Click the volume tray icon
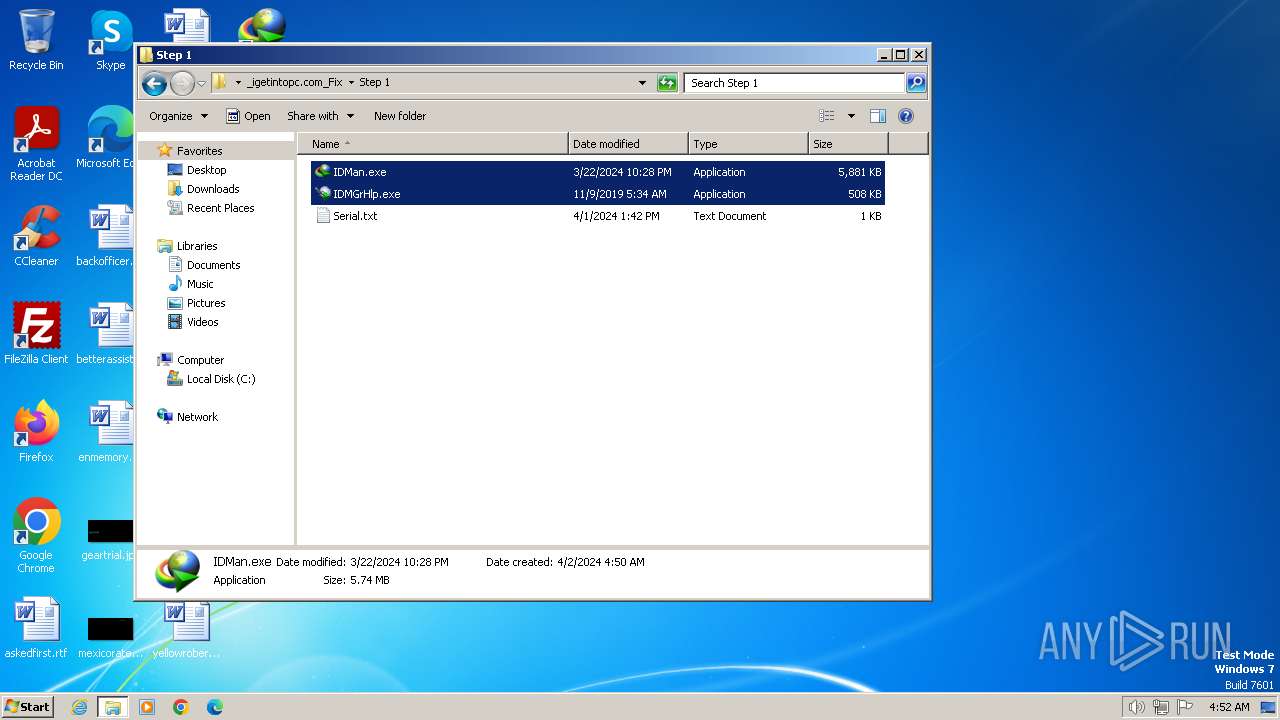The height and width of the screenshot is (720, 1280). click(x=1136, y=707)
